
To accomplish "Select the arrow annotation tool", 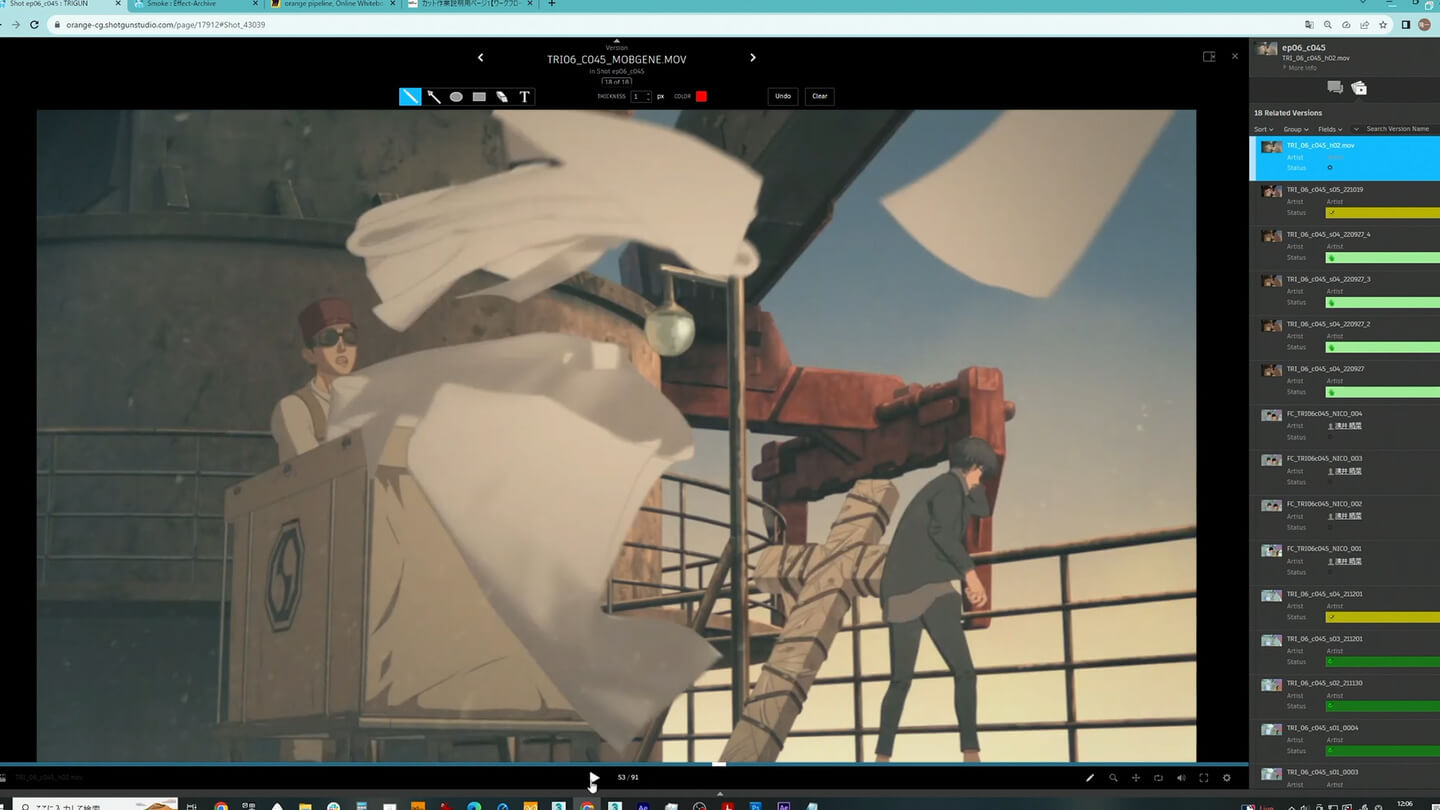I will pos(434,96).
